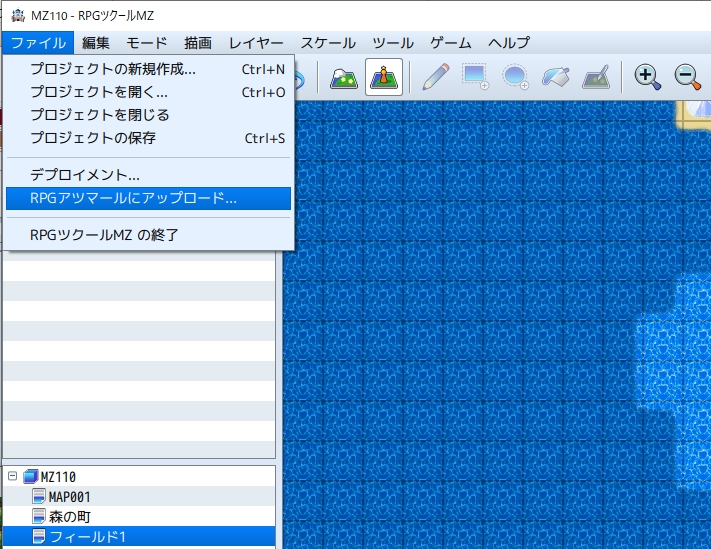Select the フィールド1 map
The width and height of the screenshot is (711, 549).
pos(139,537)
